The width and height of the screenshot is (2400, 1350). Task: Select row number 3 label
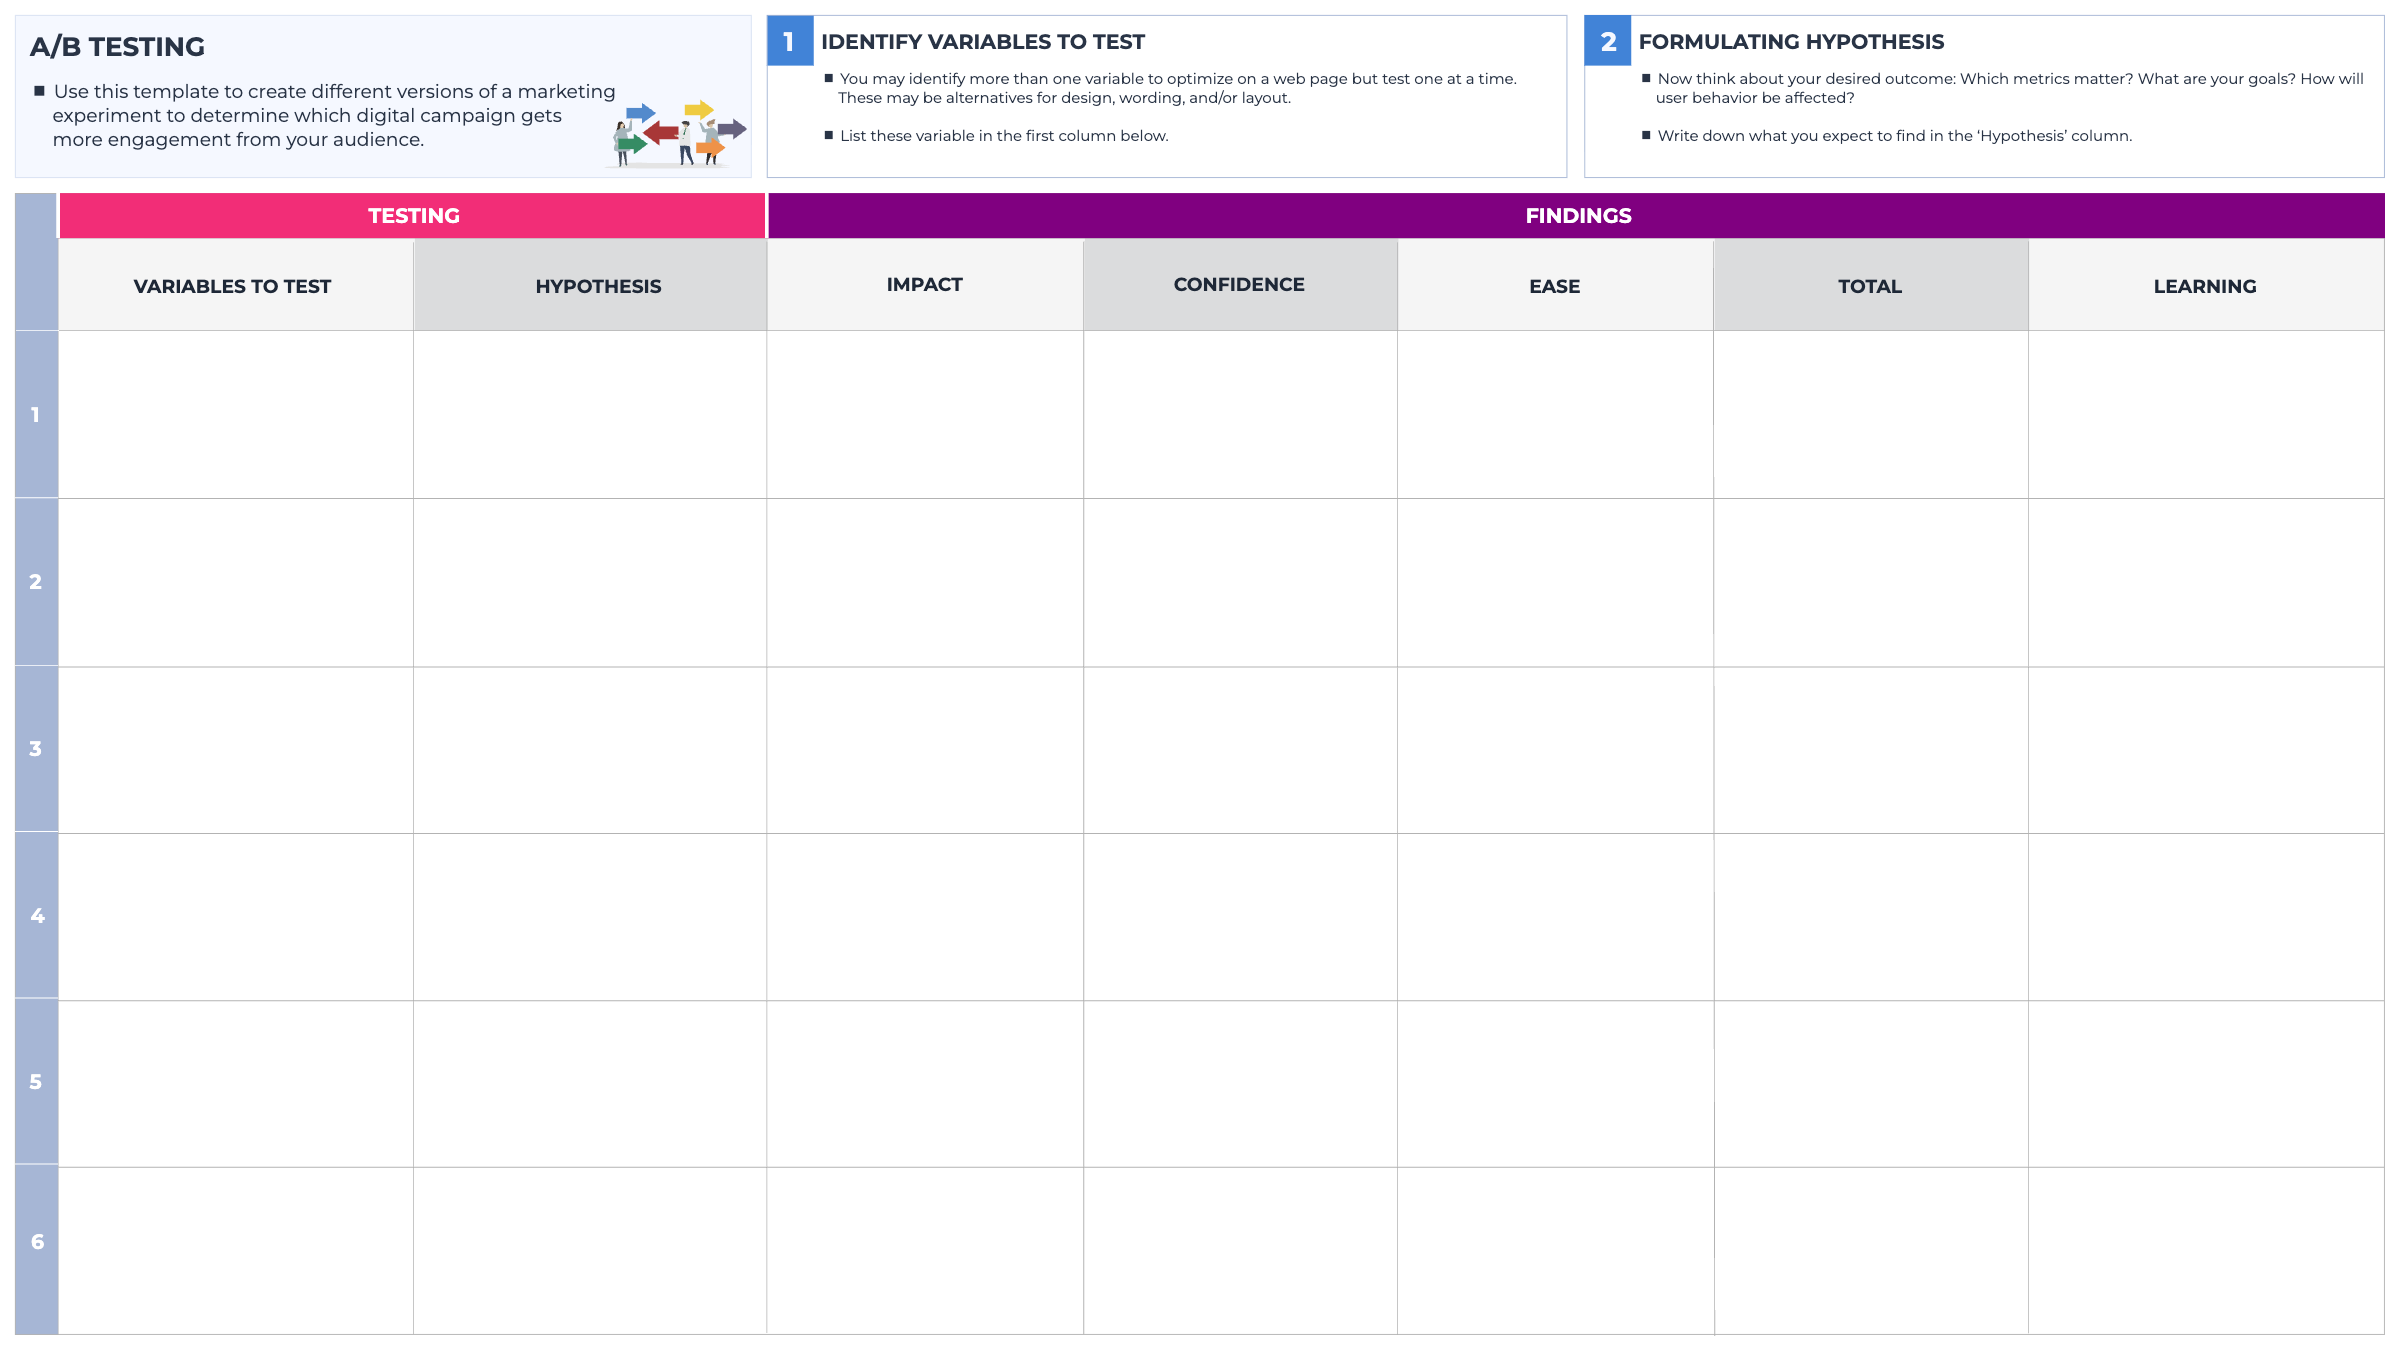(36, 749)
